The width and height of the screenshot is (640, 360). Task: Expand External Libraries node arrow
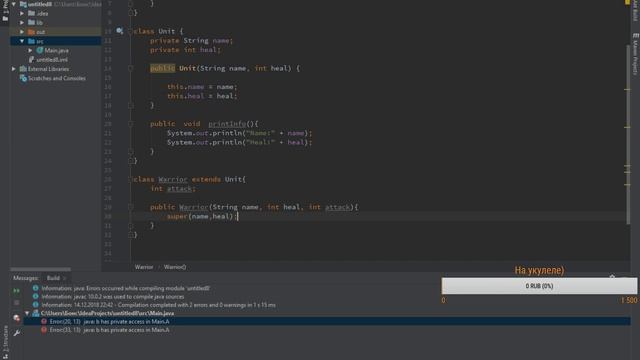14,69
